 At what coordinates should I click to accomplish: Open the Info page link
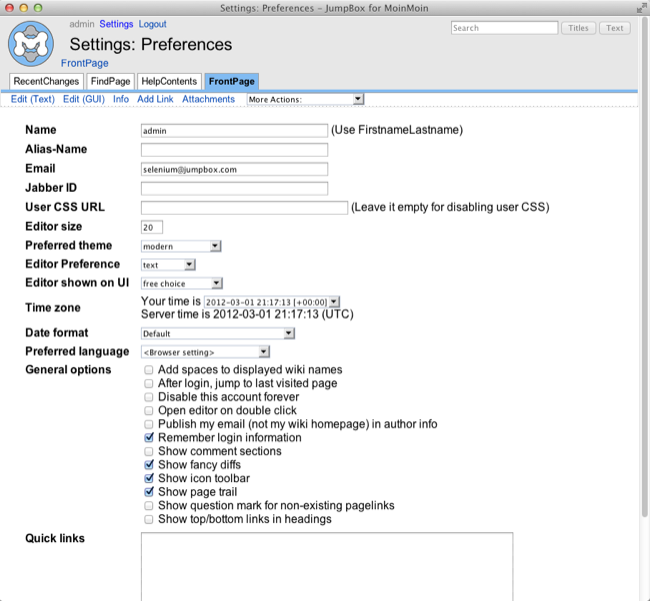(121, 99)
